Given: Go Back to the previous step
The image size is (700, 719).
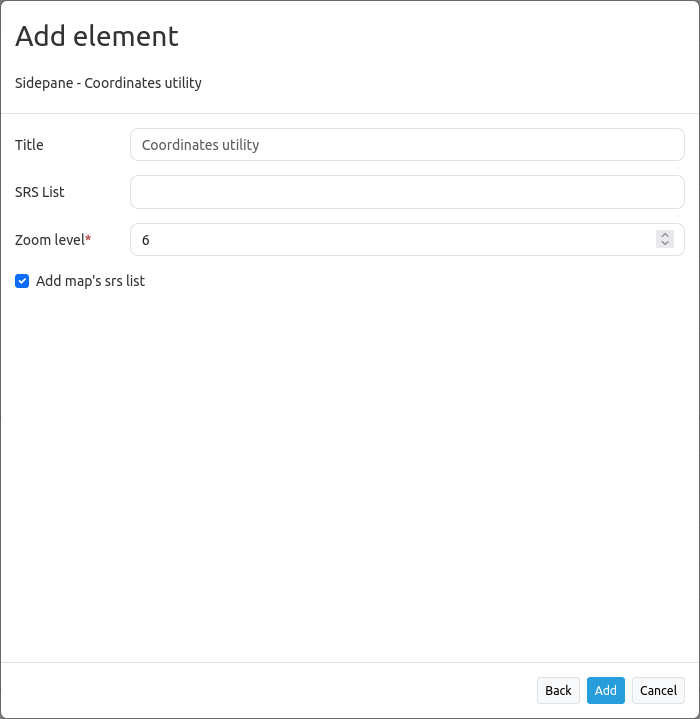Looking at the screenshot, I should coord(558,690).
